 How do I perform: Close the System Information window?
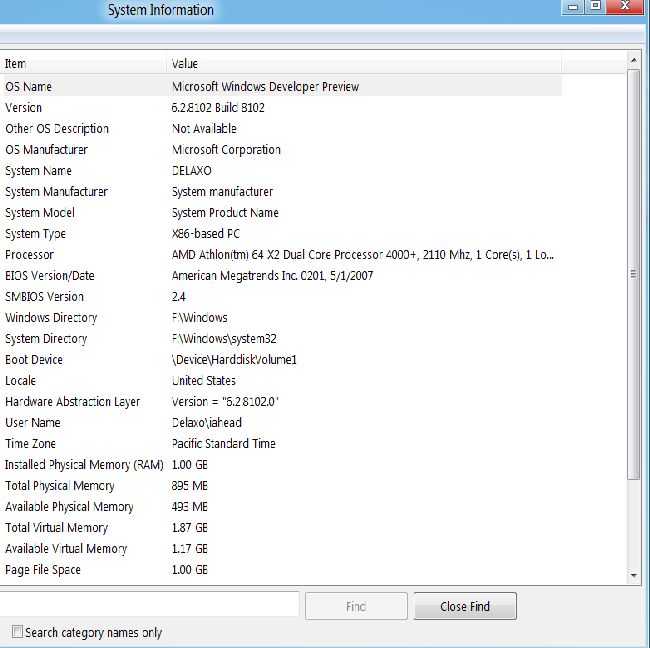click(626, 6)
